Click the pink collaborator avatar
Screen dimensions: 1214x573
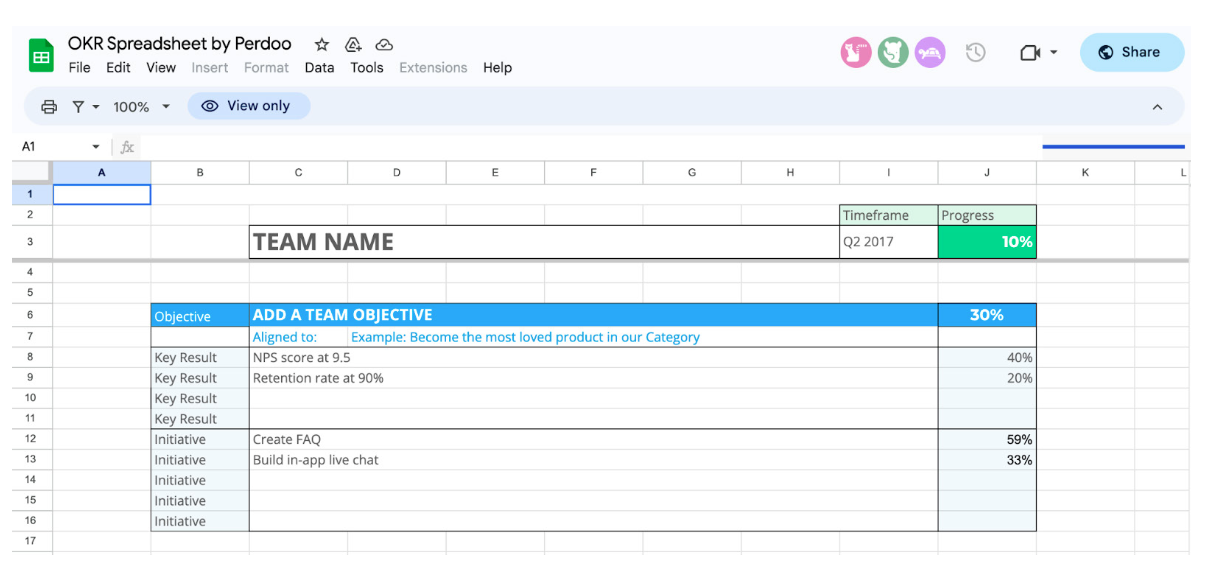856,52
